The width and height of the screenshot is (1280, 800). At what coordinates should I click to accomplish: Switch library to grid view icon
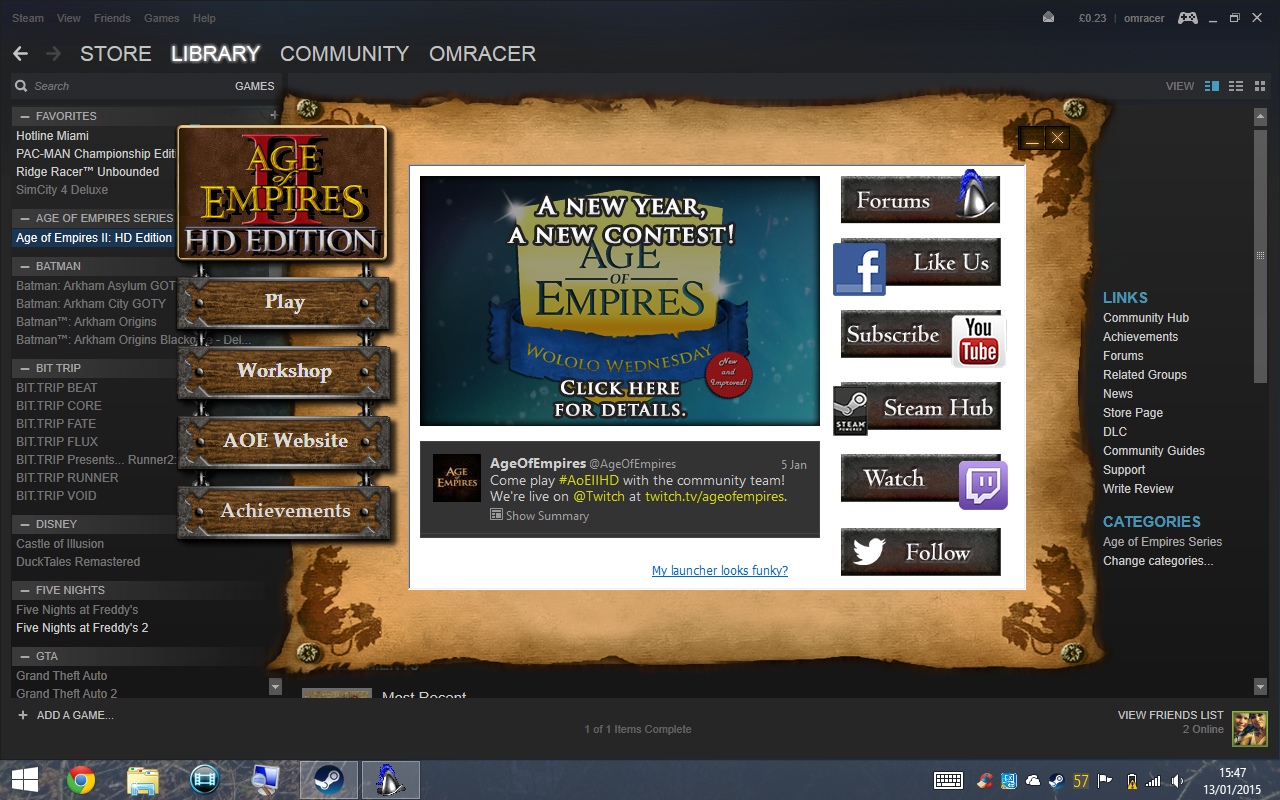(x=1259, y=86)
